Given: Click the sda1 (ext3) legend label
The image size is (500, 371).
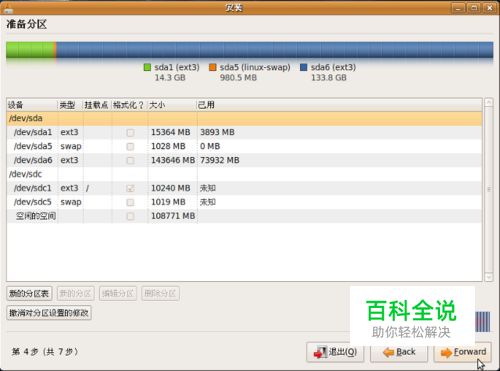Looking at the screenshot, I should pyautogui.click(x=177, y=67).
